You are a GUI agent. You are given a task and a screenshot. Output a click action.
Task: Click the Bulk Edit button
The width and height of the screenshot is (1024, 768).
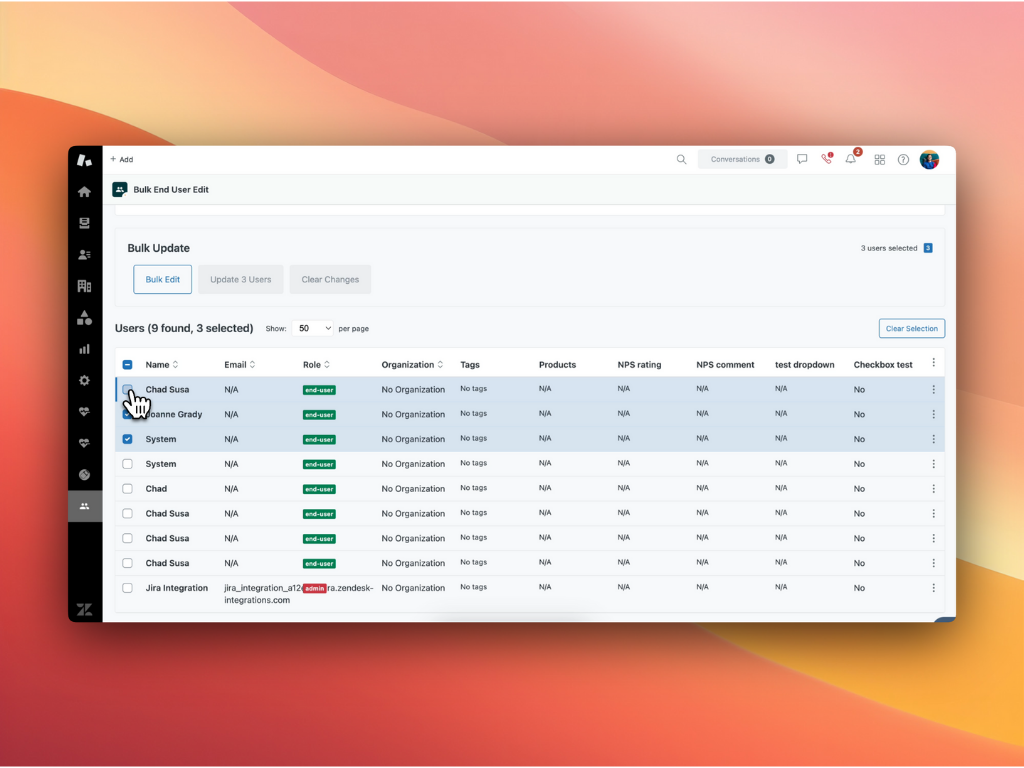162,279
